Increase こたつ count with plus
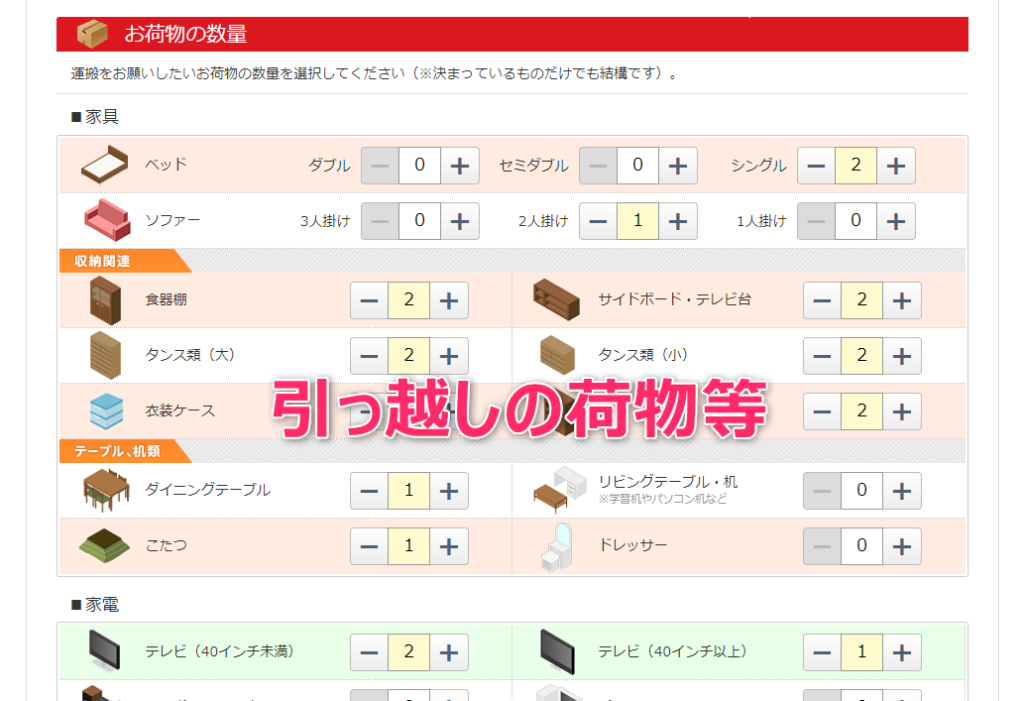Image resolution: width=1024 pixels, height=701 pixels. pyautogui.click(x=449, y=546)
